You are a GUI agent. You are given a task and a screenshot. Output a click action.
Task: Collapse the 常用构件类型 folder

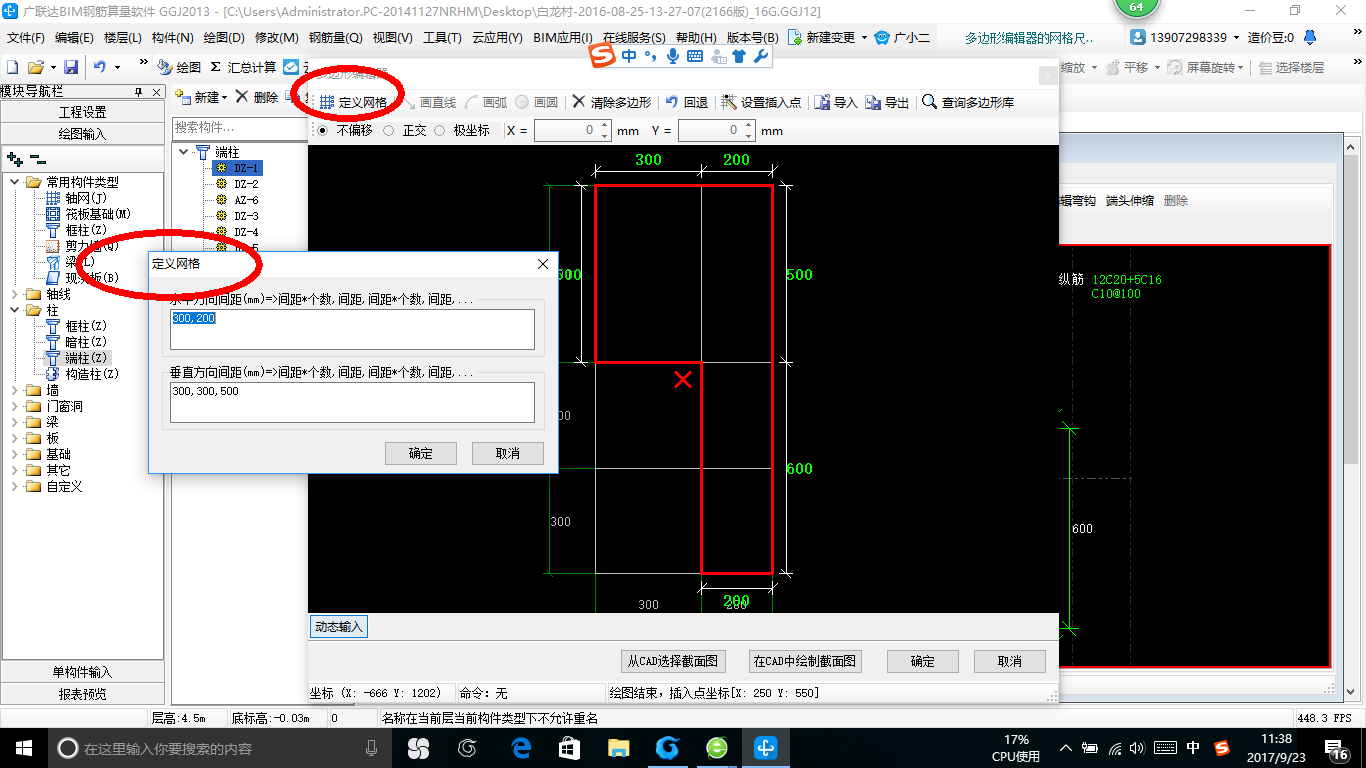tap(14, 182)
